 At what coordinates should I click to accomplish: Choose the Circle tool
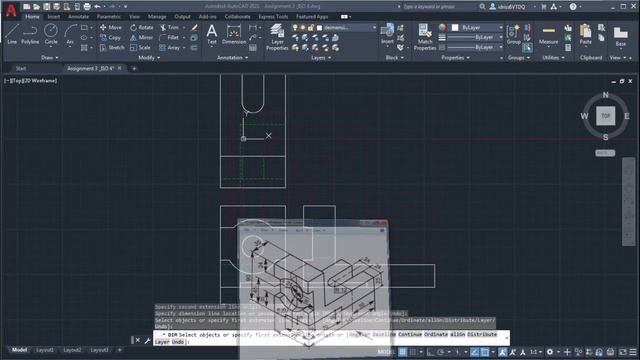(x=51, y=34)
